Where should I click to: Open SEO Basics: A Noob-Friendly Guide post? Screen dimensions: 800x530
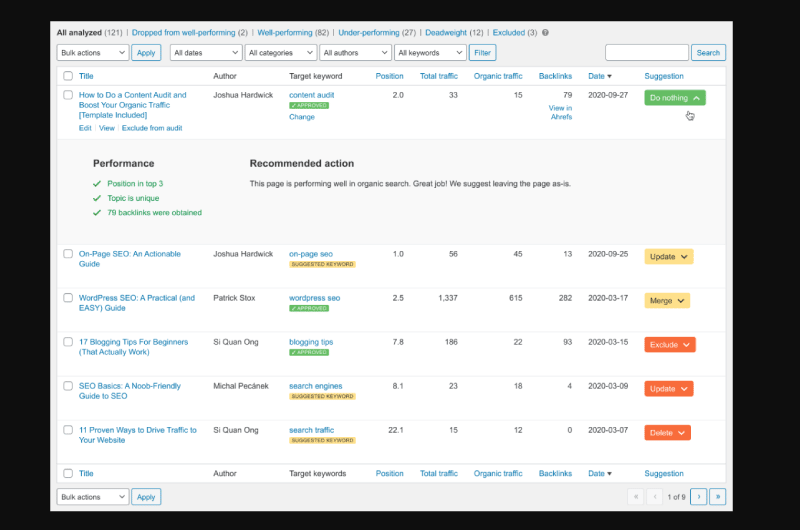click(x=130, y=391)
